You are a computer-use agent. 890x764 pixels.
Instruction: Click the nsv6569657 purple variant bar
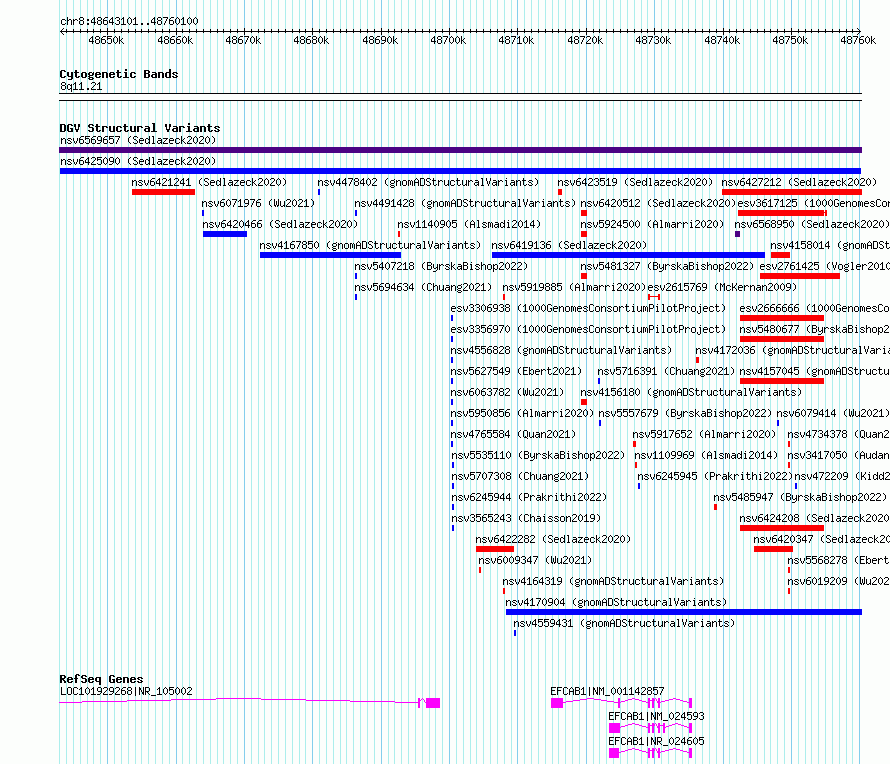point(460,150)
